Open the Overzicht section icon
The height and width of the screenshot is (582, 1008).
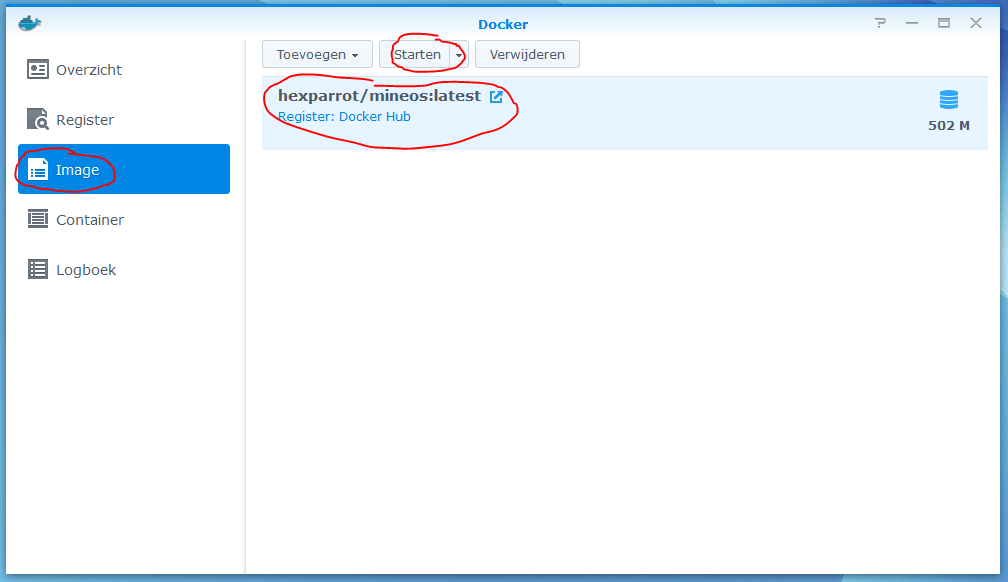pos(37,69)
